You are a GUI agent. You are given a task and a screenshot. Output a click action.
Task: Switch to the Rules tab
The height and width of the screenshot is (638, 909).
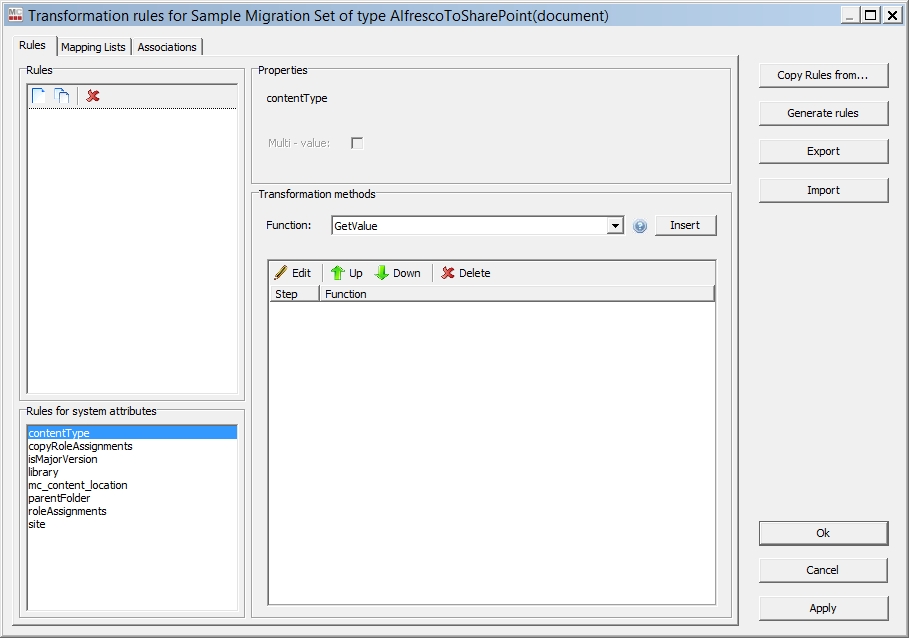32,45
